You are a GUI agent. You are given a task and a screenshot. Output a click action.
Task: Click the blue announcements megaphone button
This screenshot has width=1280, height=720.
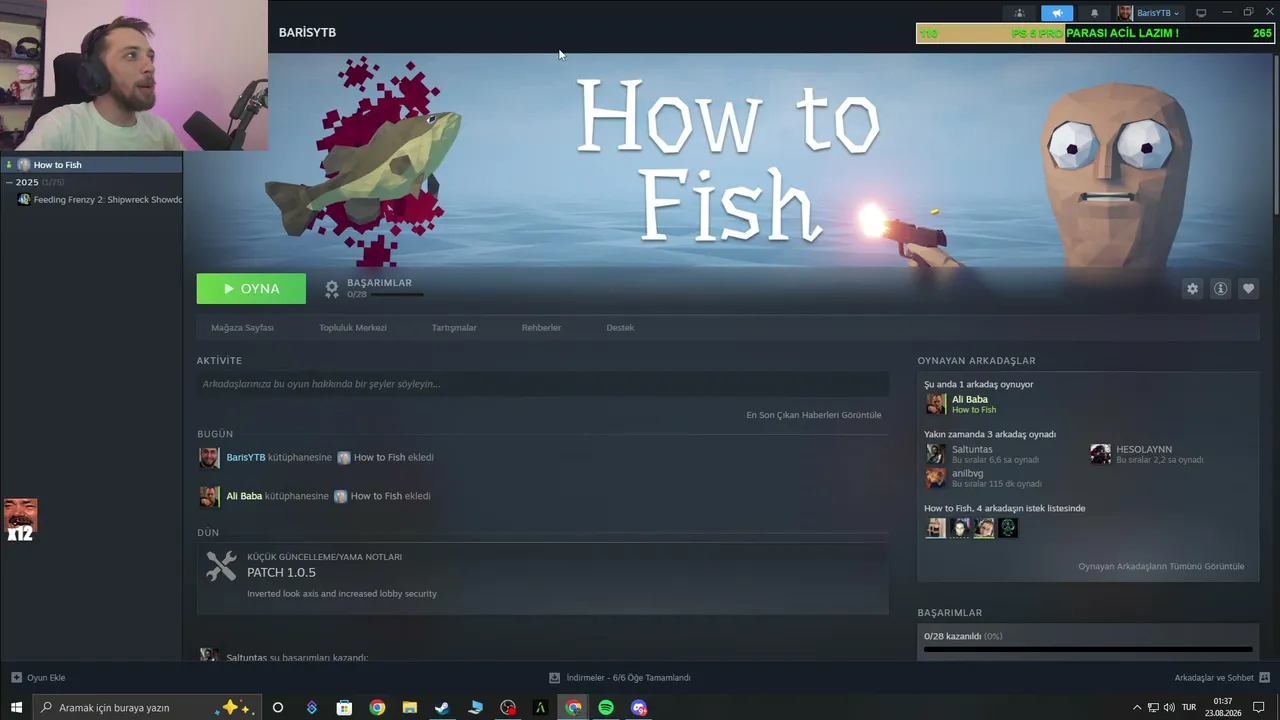point(1057,13)
